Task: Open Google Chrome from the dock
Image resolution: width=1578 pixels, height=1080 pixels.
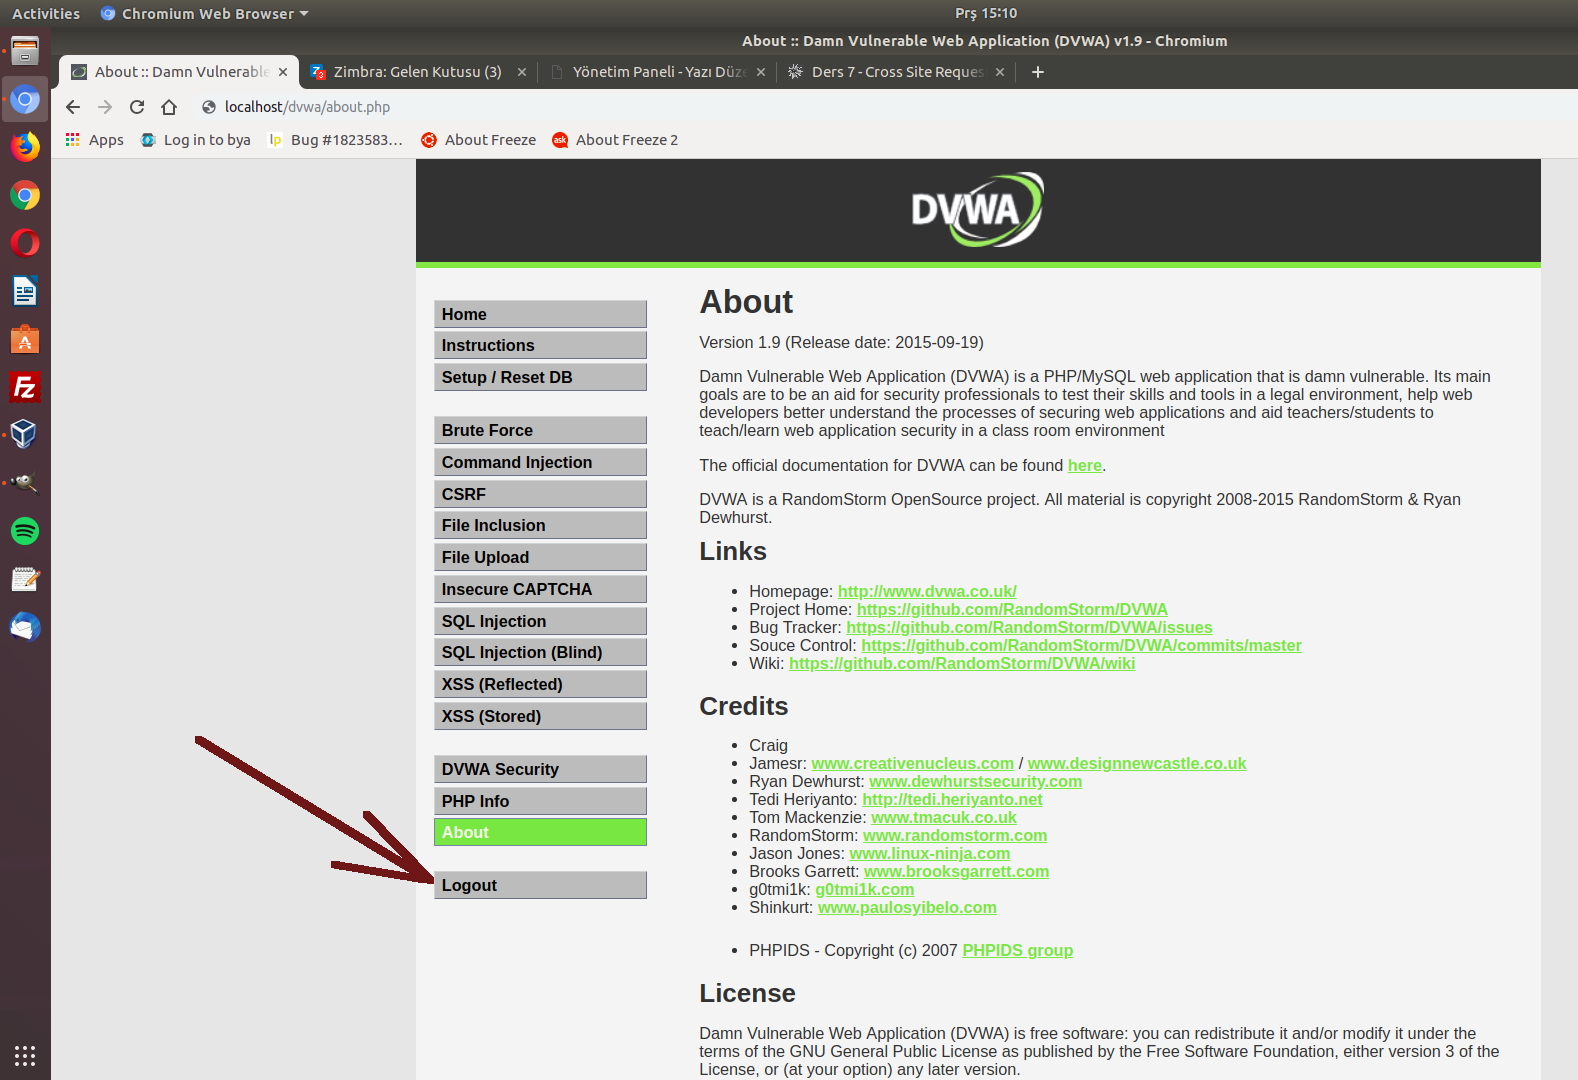Action: pos(25,195)
